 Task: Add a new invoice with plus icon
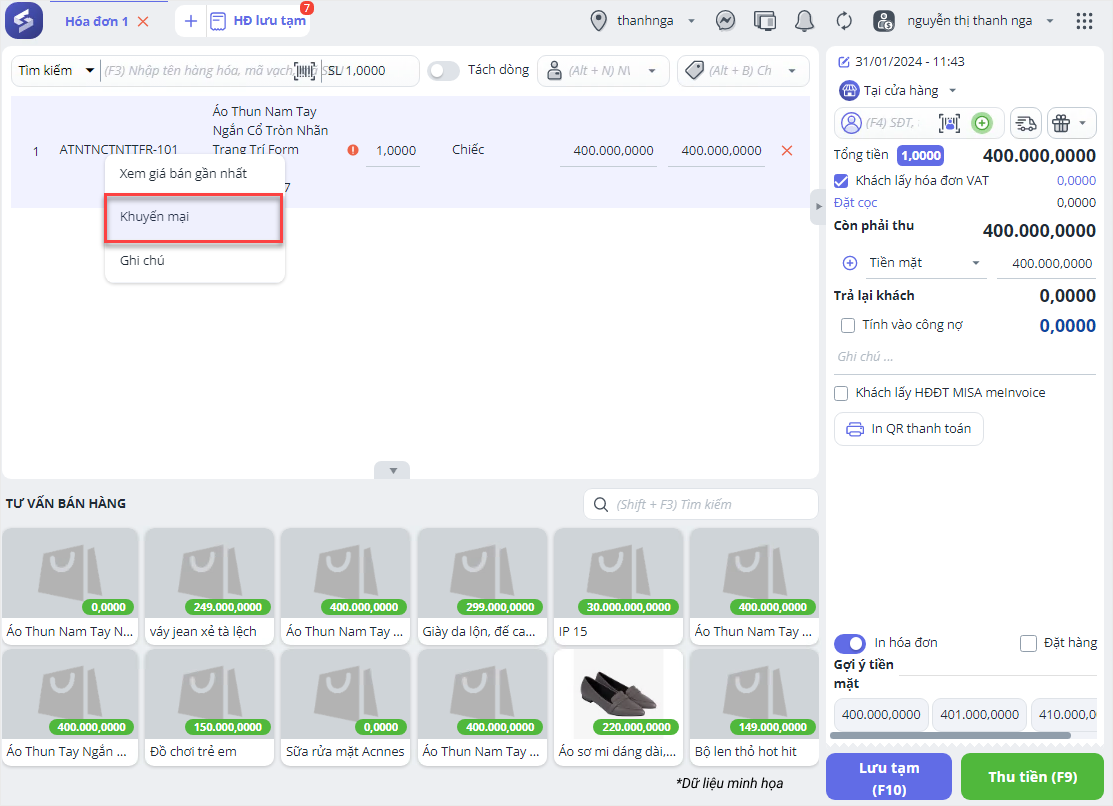190,21
